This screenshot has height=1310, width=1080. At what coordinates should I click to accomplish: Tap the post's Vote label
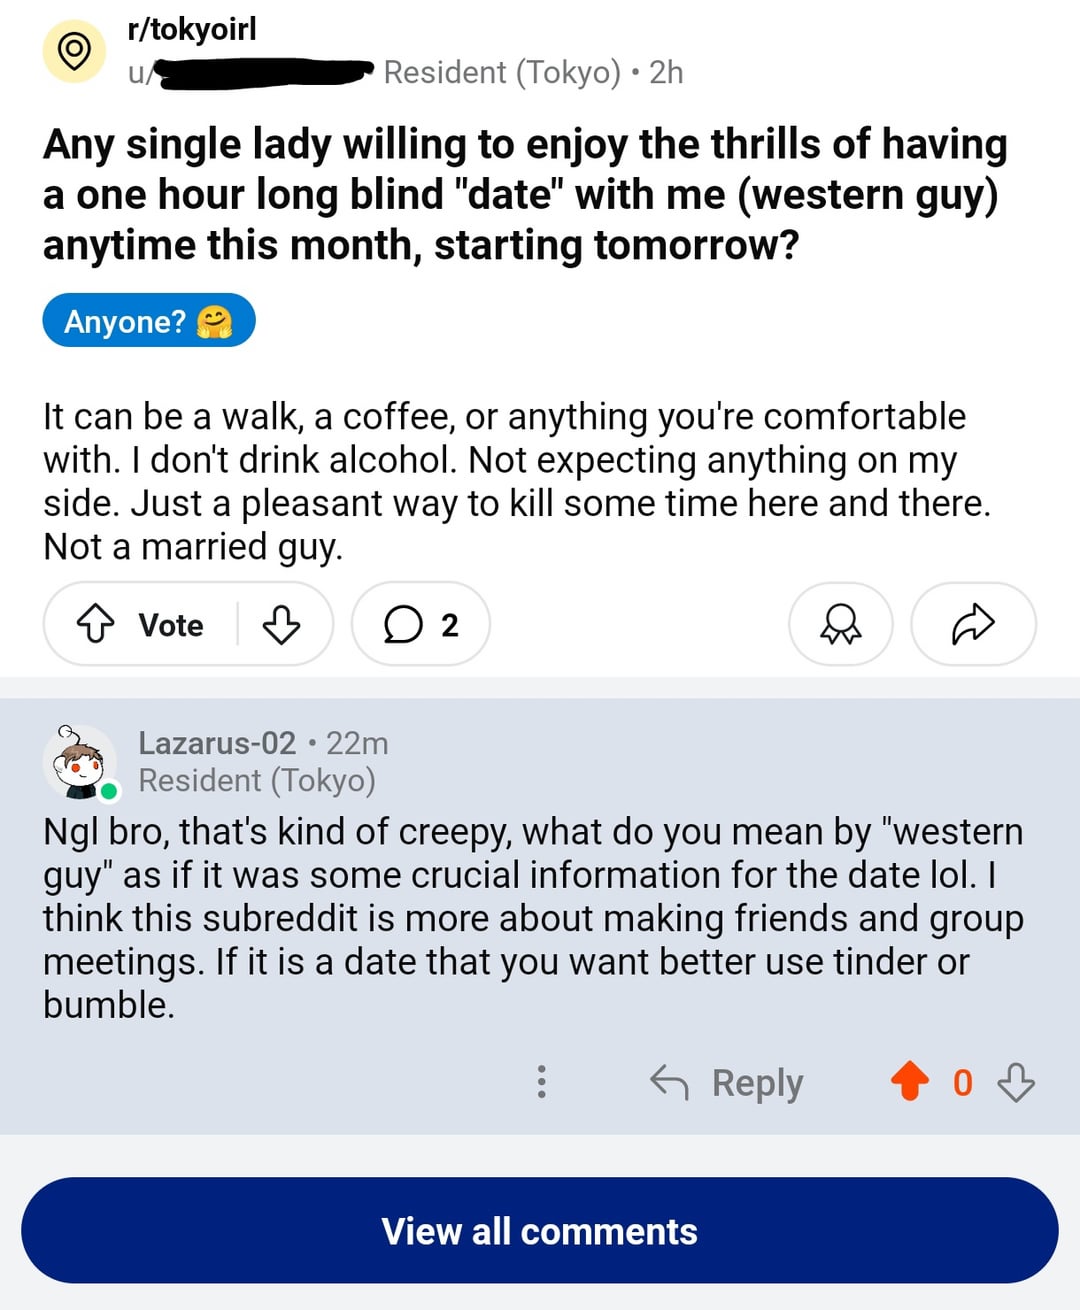pyautogui.click(x=171, y=625)
